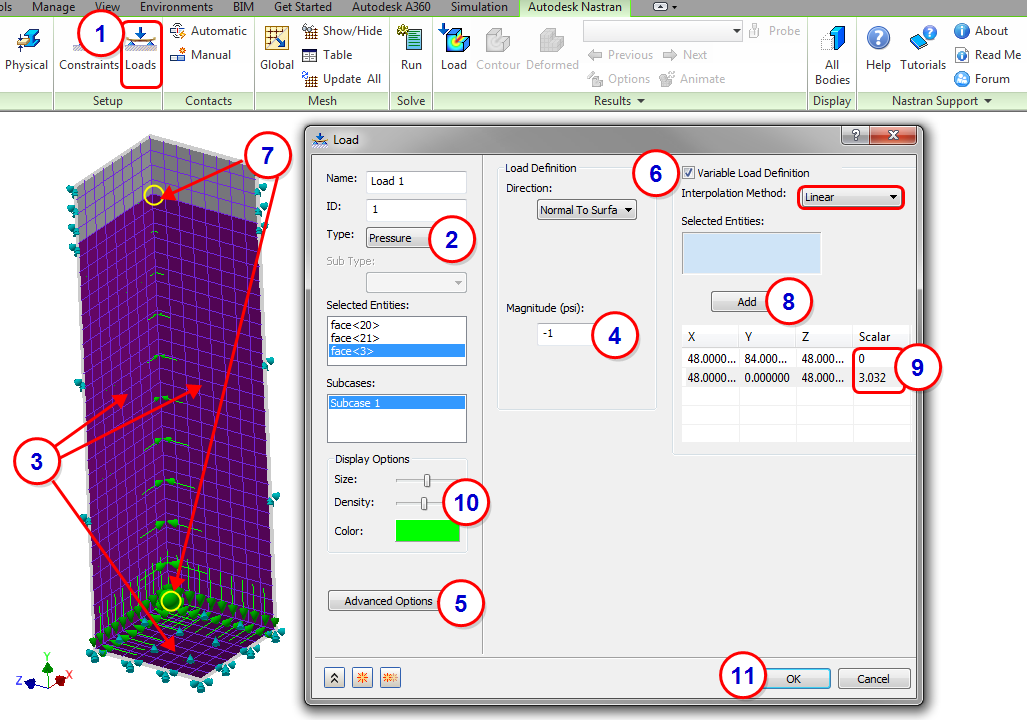
Task: Confirm the load with OK
Action: (x=796, y=679)
